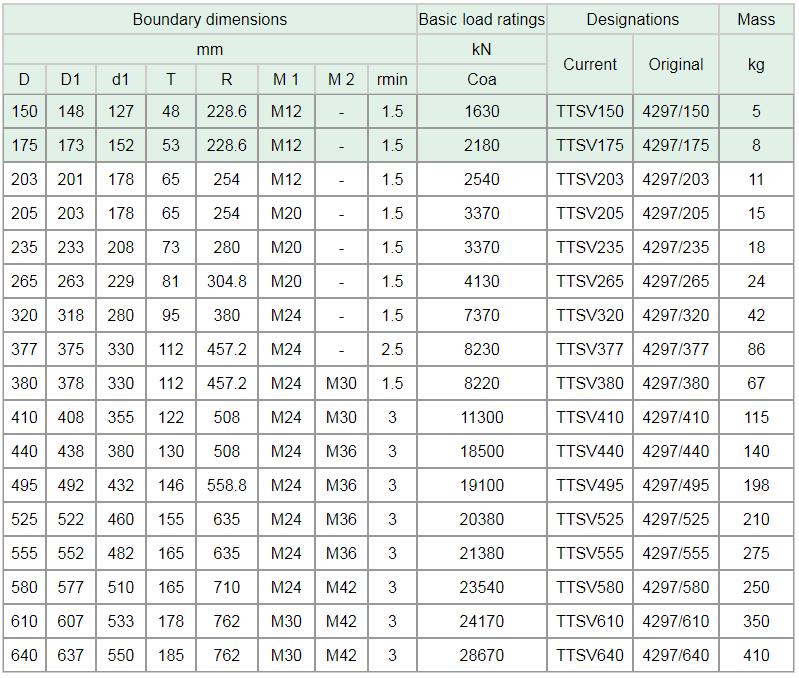Select the rmin column header
The image size is (799, 678).
click(x=392, y=79)
